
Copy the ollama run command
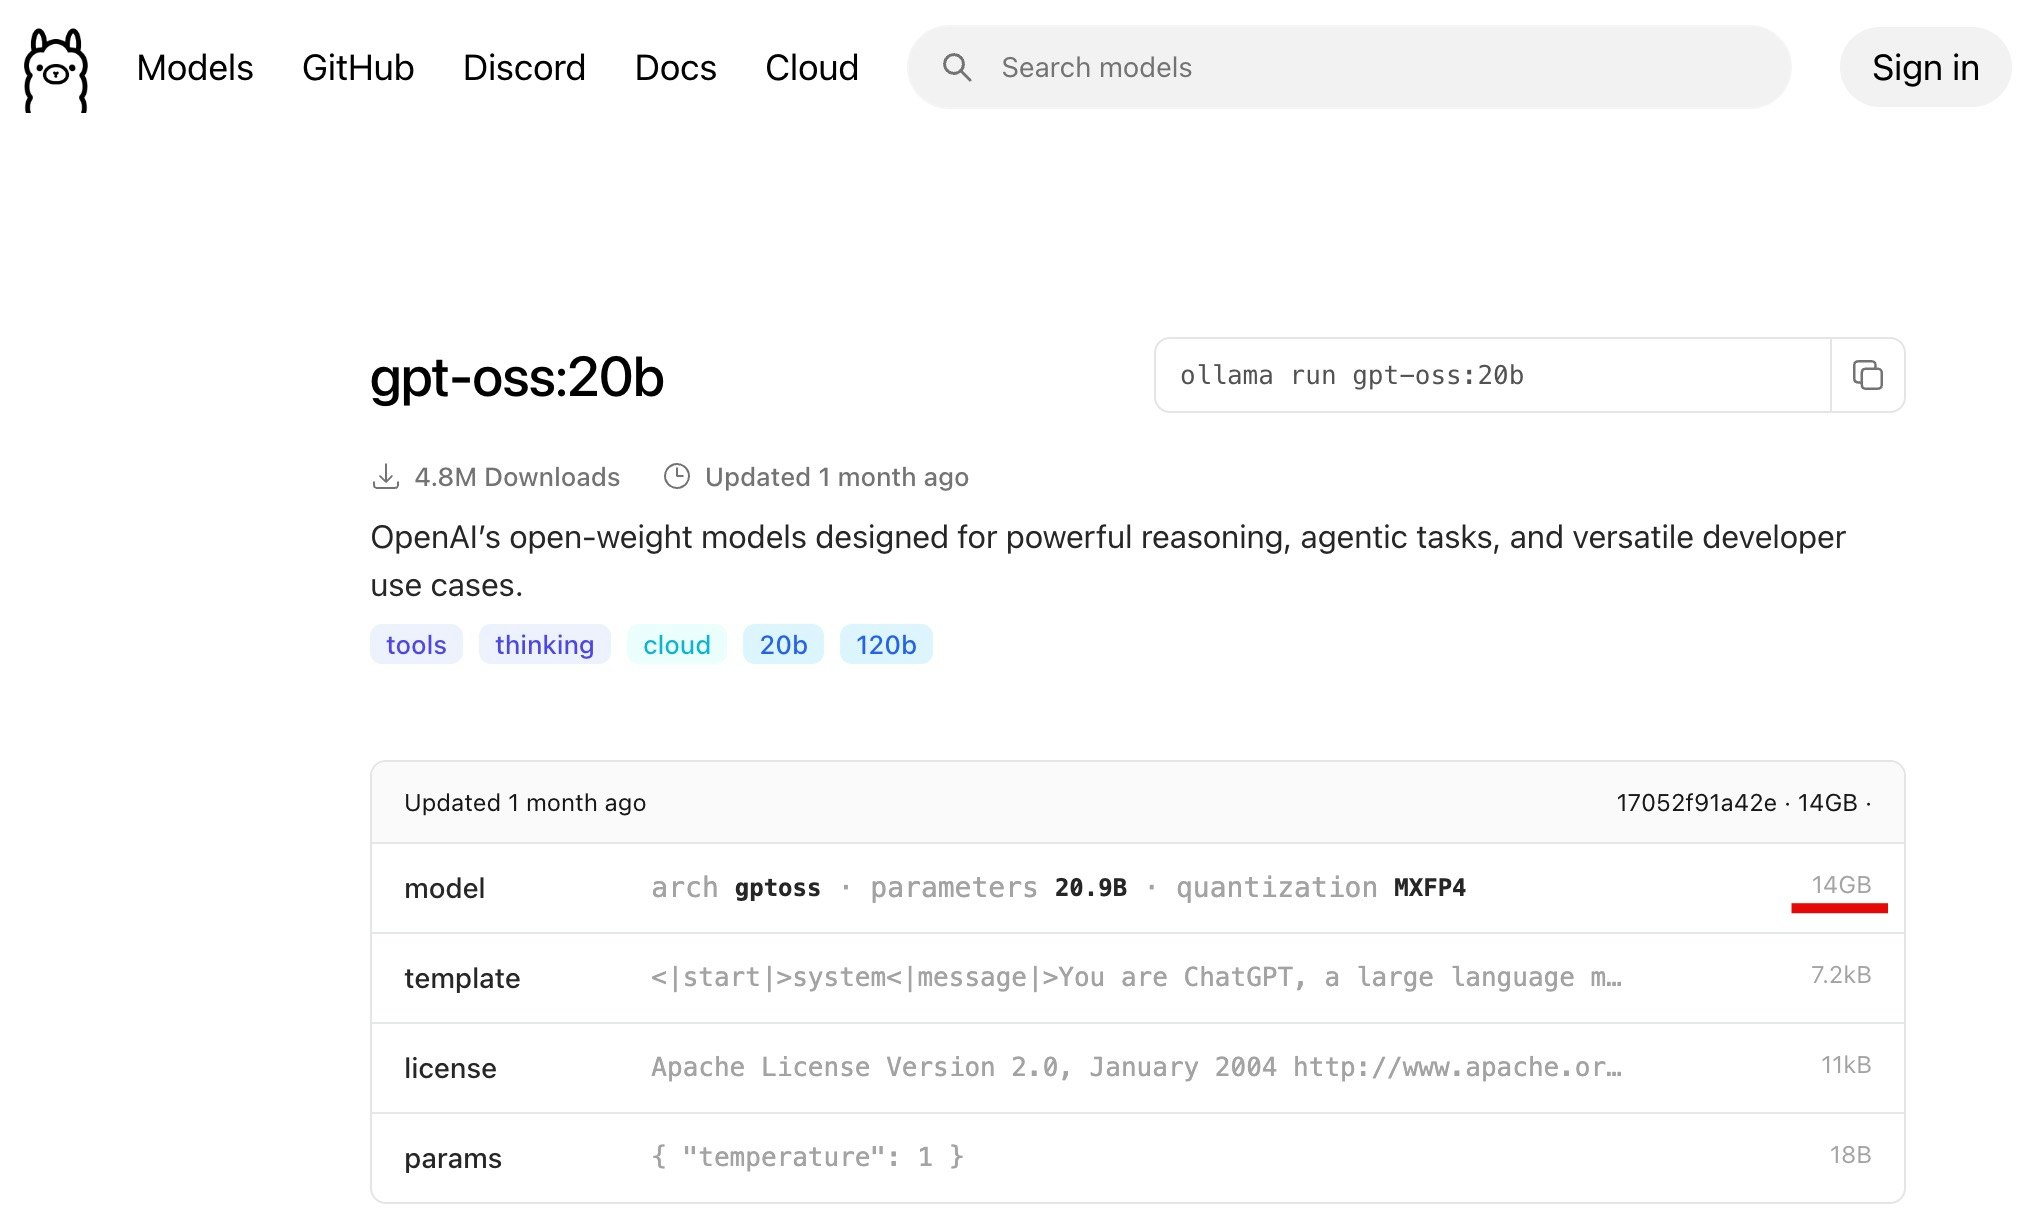pyautogui.click(x=1867, y=375)
